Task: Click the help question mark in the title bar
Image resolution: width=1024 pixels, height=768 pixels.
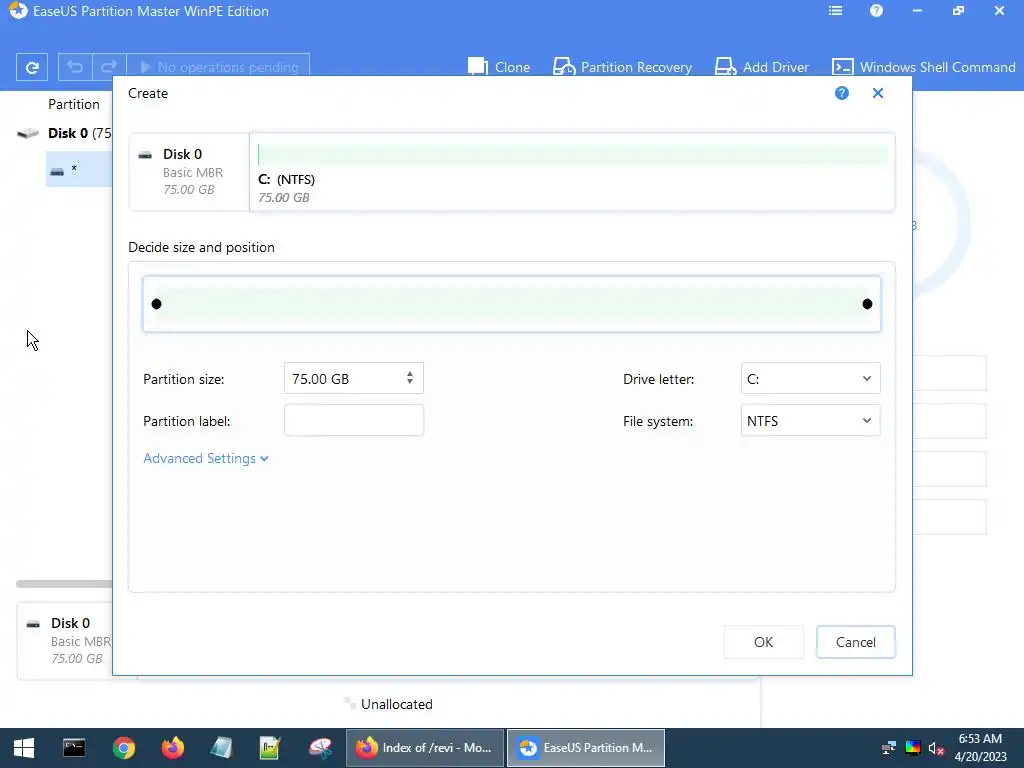Action: point(876,11)
